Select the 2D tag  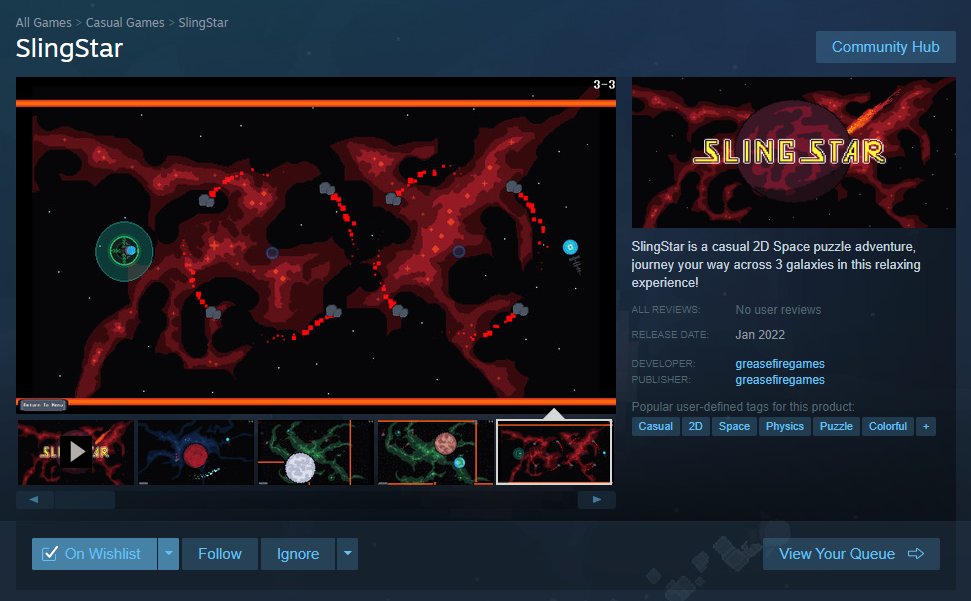(x=695, y=426)
